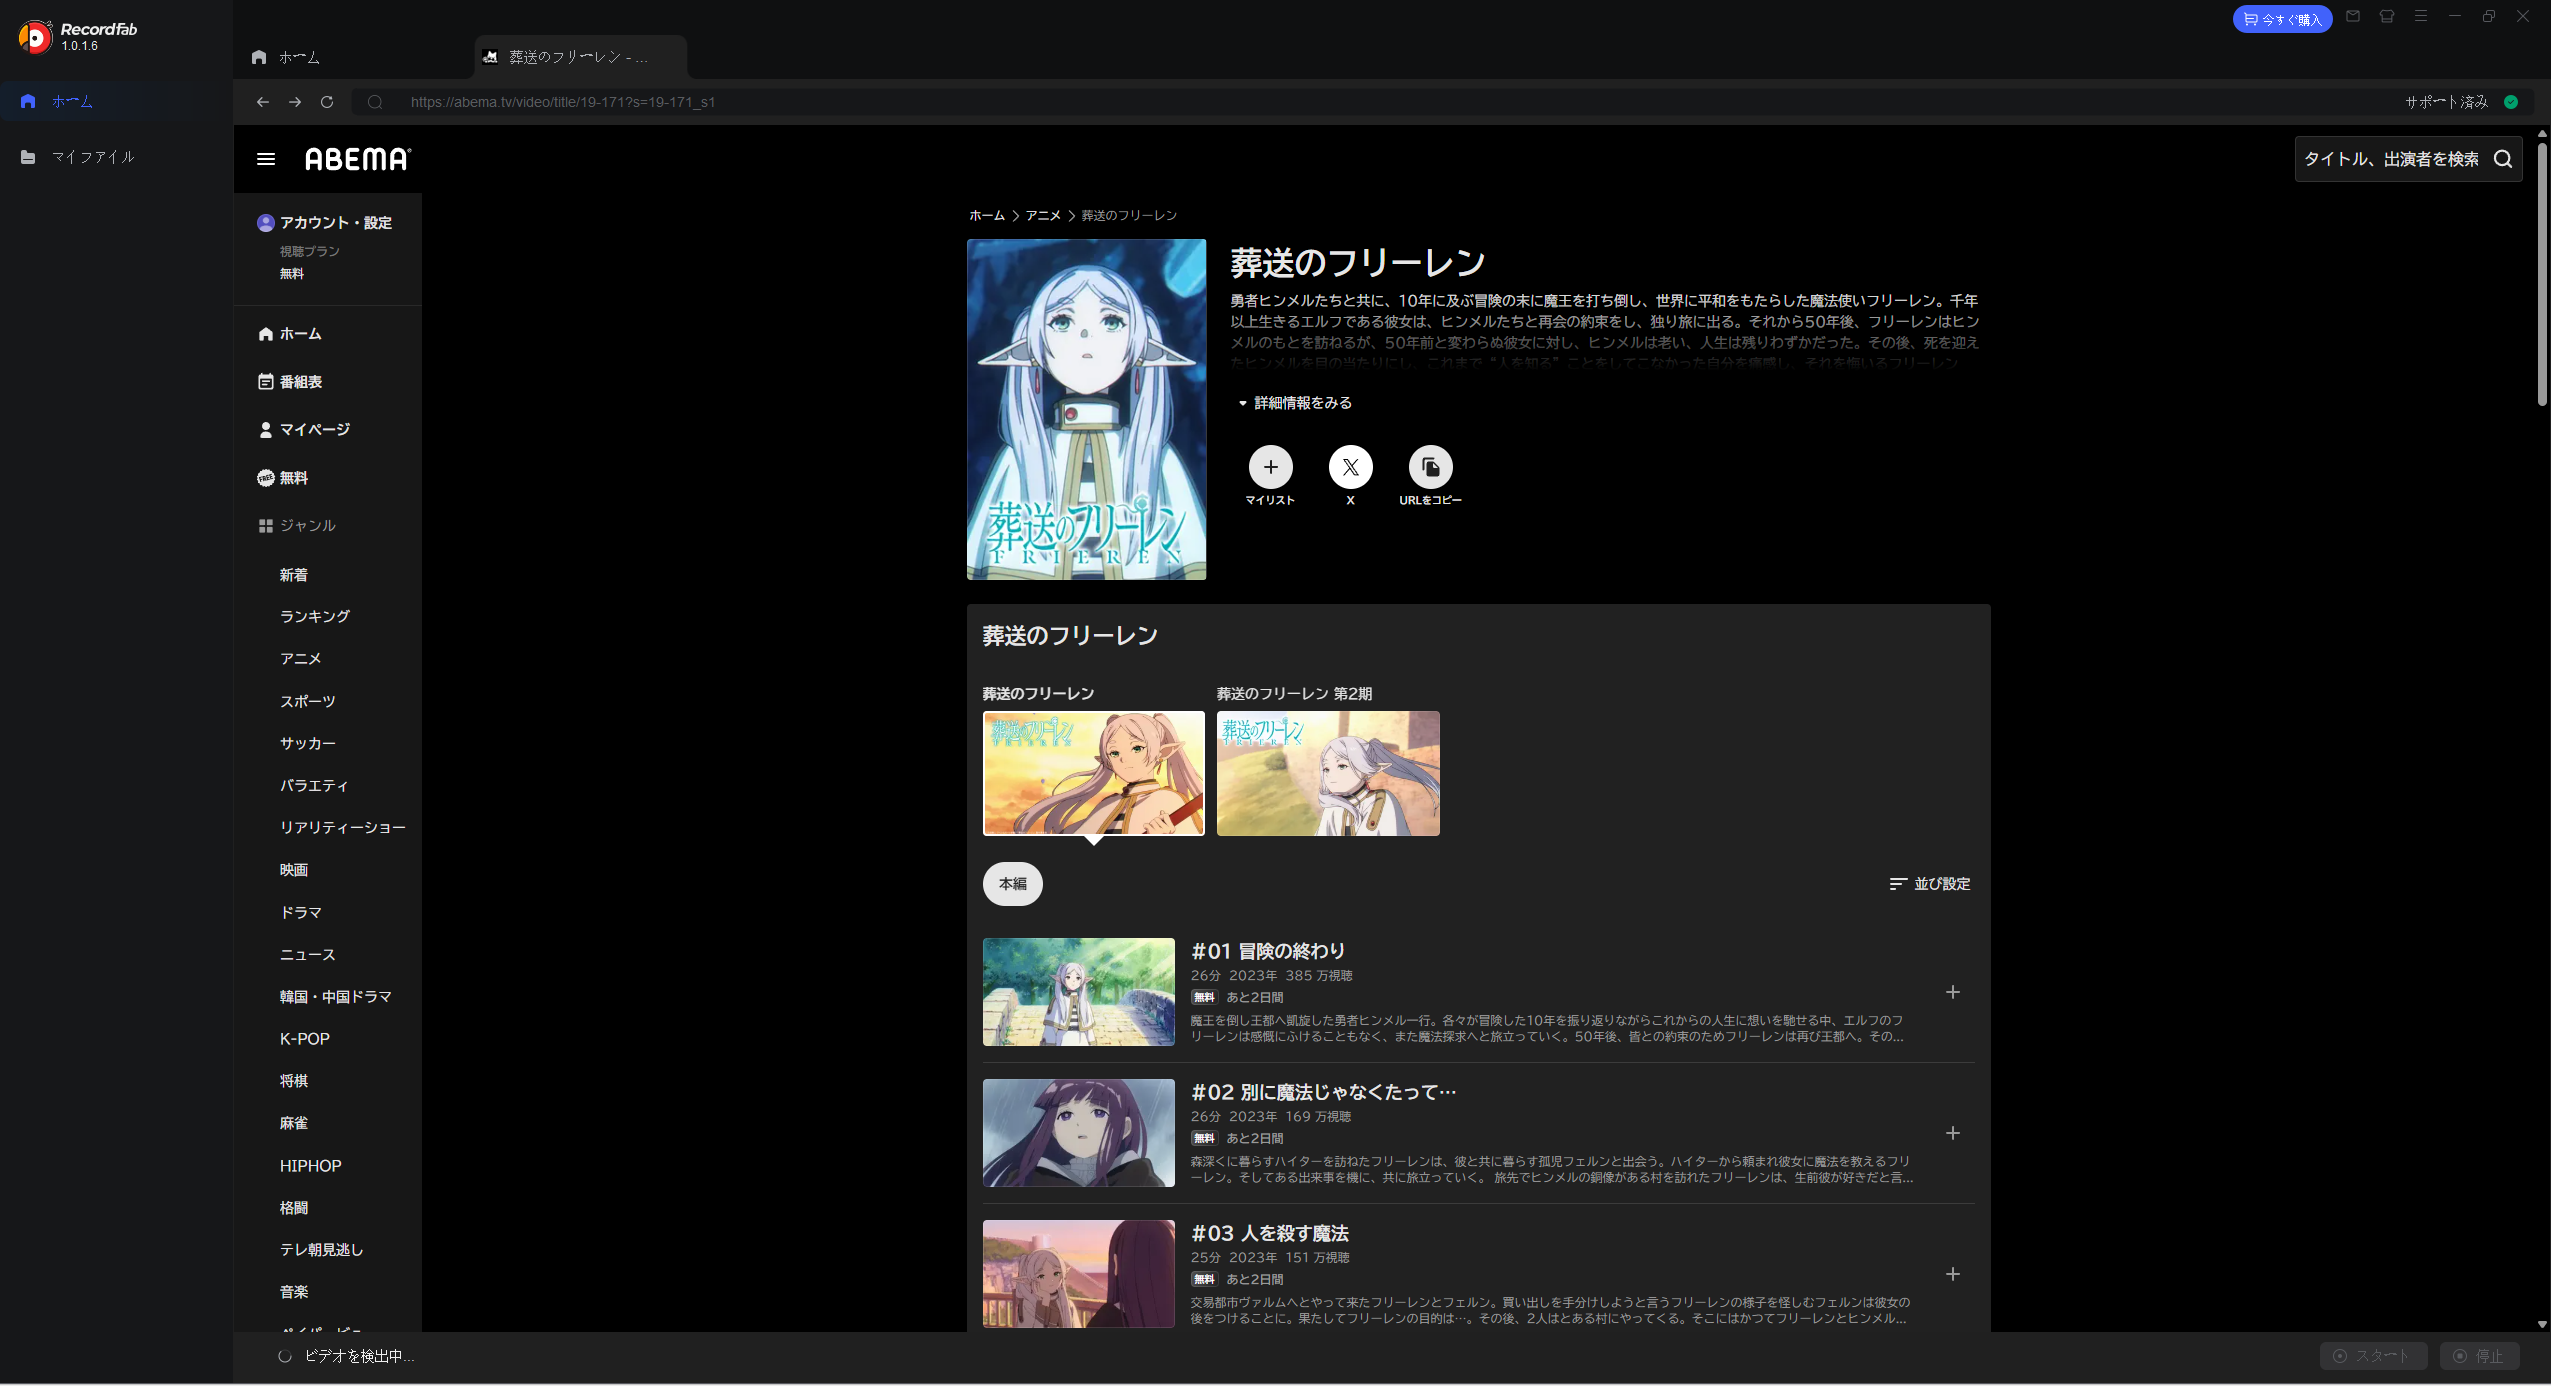Open episode #03 人を殺す魔法 thumbnail
The width and height of the screenshot is (2551, 1386).
tap(1079, 1274)
